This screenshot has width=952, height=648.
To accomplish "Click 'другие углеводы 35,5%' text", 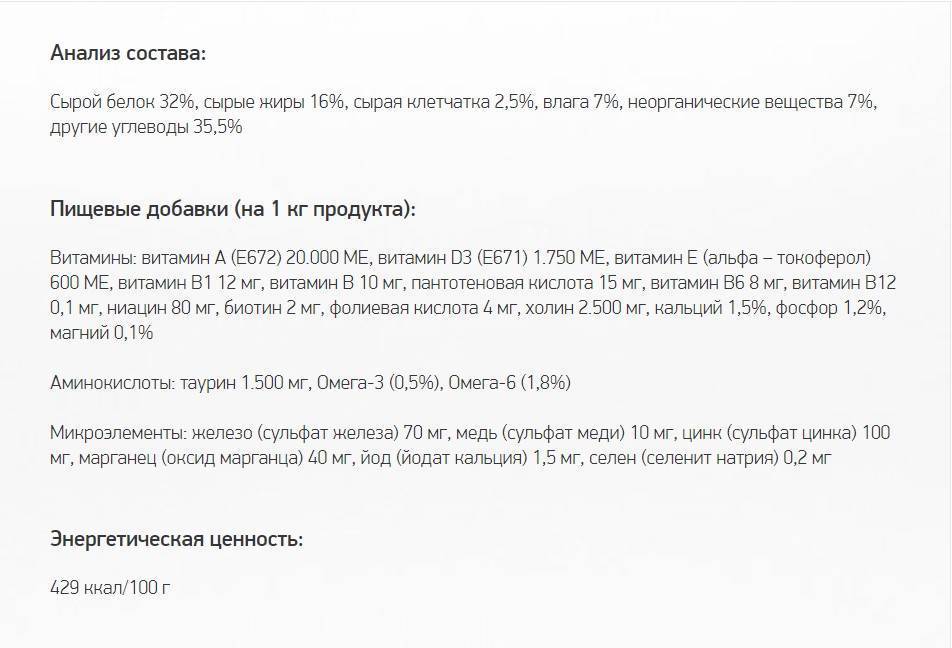I will pos(146,127).
